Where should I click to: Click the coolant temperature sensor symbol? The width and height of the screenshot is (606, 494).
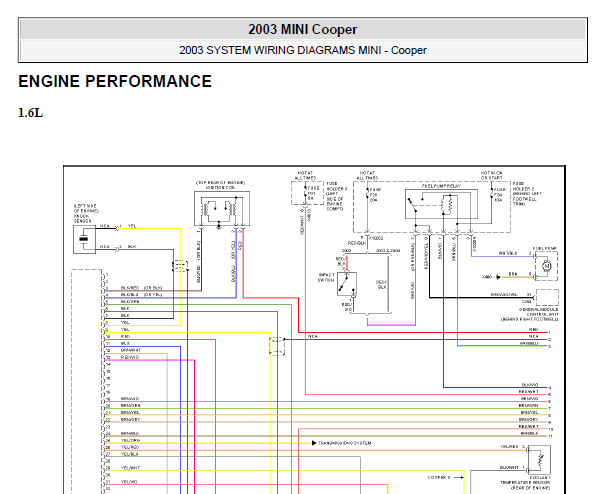tap(540, 460)
